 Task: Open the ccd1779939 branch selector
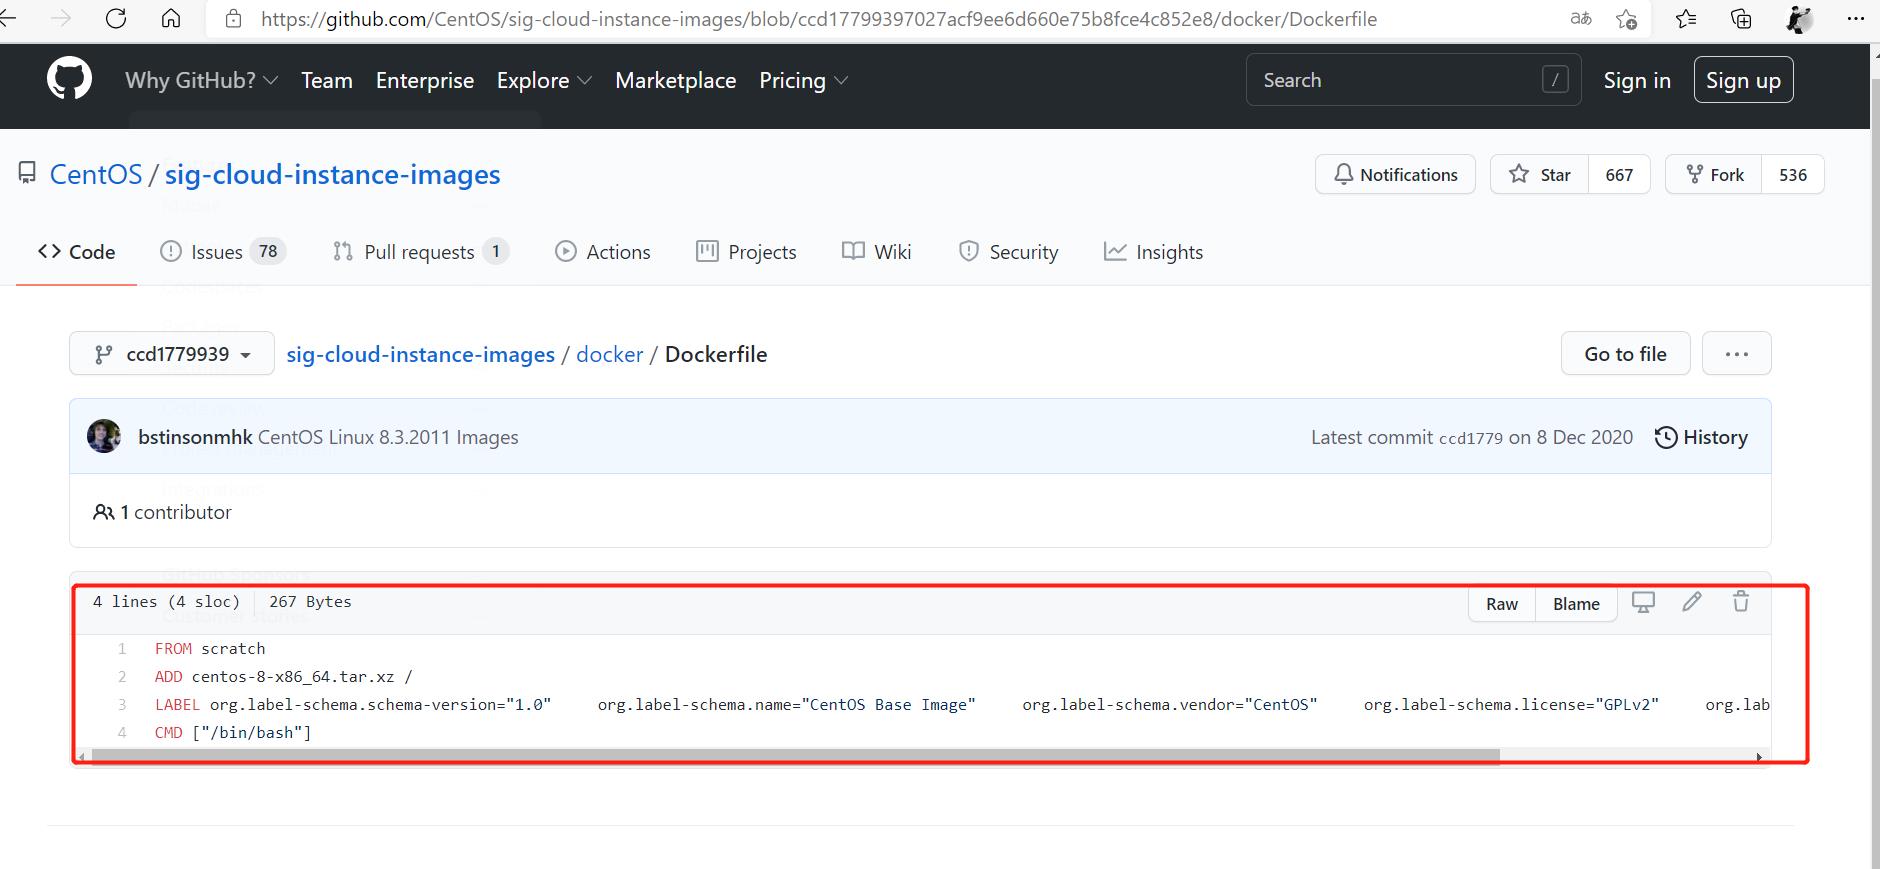(x=172, y=354)
